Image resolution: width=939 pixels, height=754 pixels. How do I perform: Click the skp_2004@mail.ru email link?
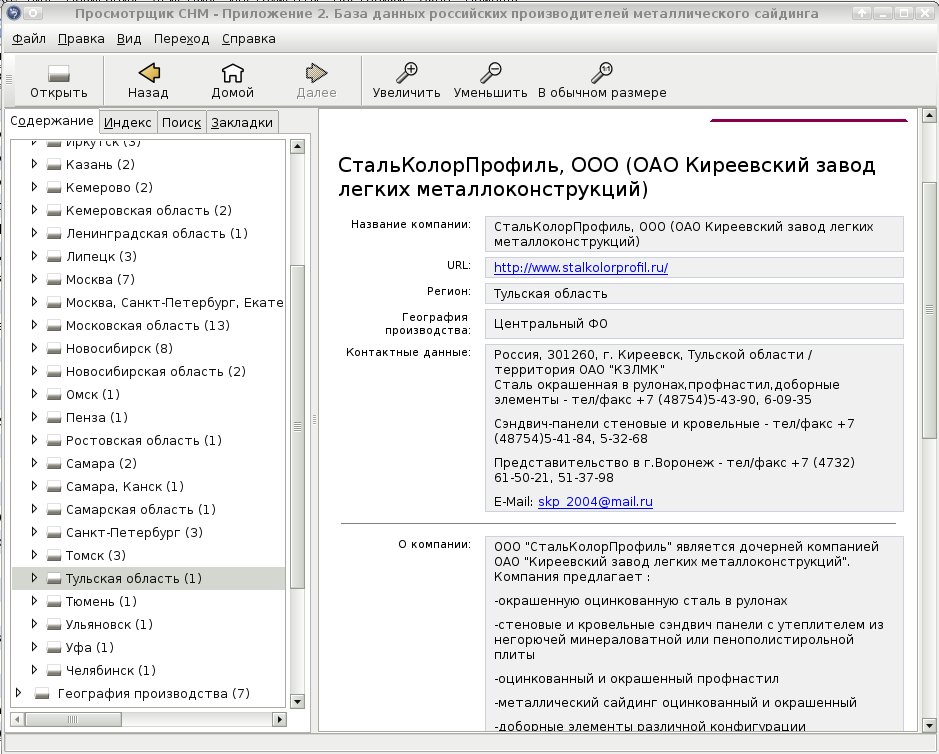coord(595,502)
